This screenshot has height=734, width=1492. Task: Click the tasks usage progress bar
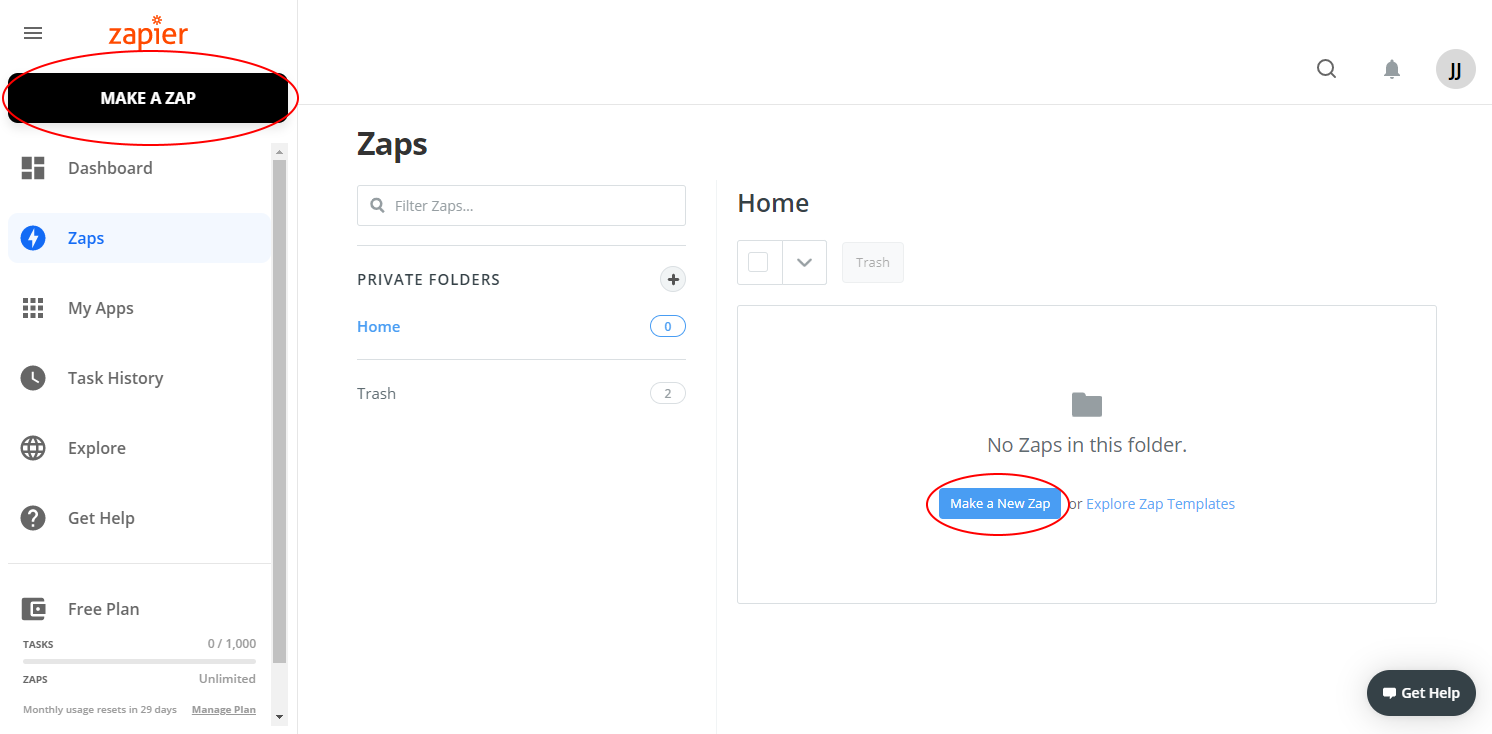140,661
